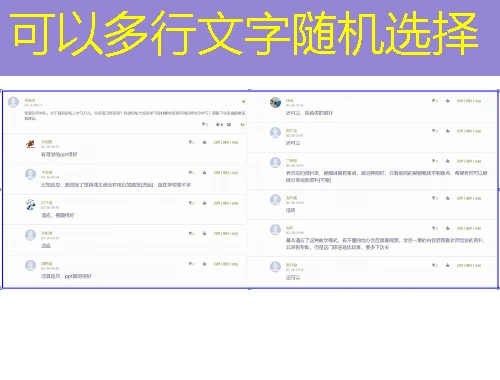Like the horse-avatar comment about ppt
Image resolution: width=500 pixels, height=380 pixels.
[x=204, y=142]
